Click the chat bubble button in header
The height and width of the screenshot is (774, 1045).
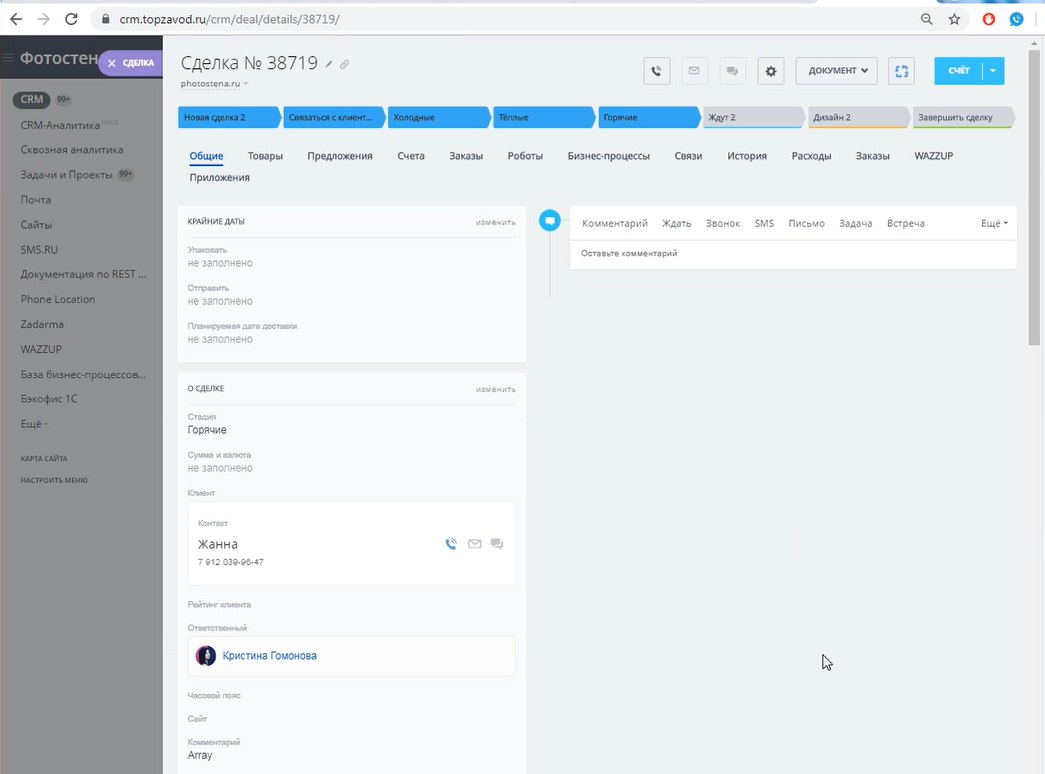[732, 71]
